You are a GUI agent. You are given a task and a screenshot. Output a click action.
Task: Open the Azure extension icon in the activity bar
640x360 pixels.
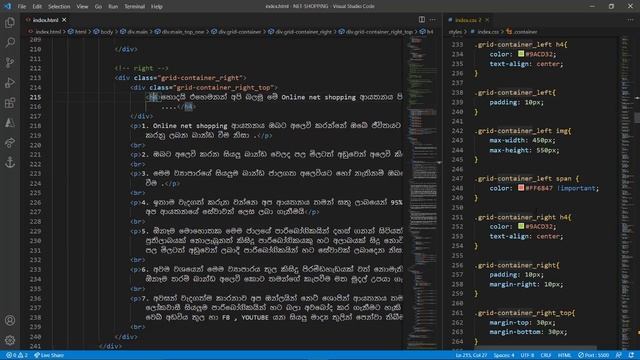tap(10, 122)
